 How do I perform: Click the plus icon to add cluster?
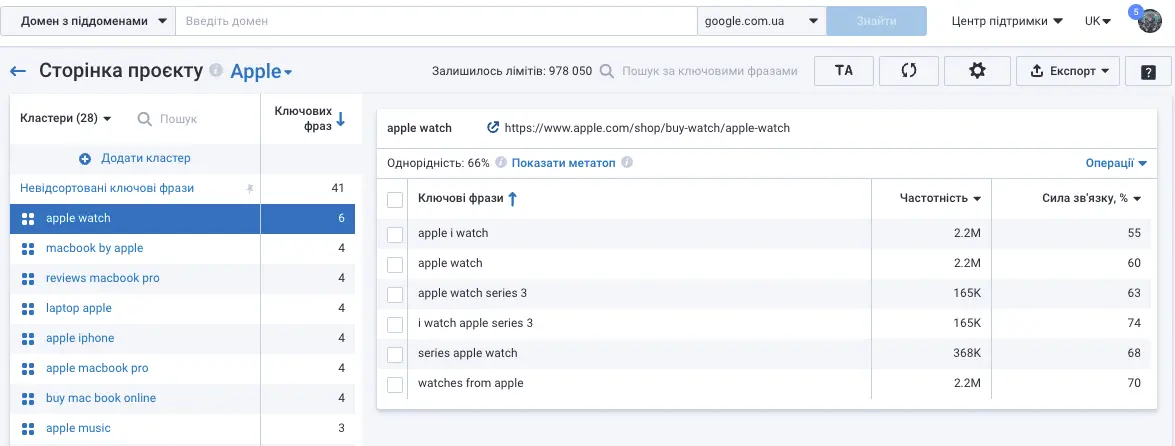85,158
